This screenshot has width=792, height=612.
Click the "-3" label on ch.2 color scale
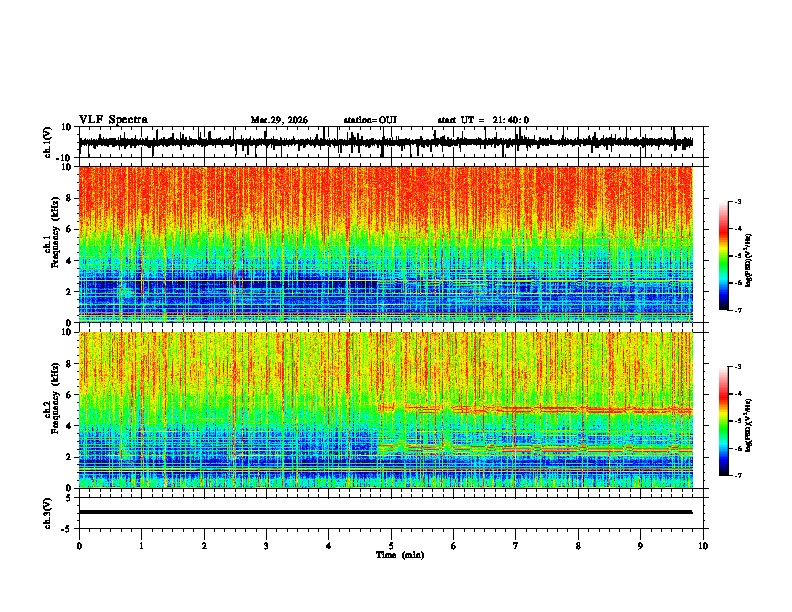coord(737,367)
